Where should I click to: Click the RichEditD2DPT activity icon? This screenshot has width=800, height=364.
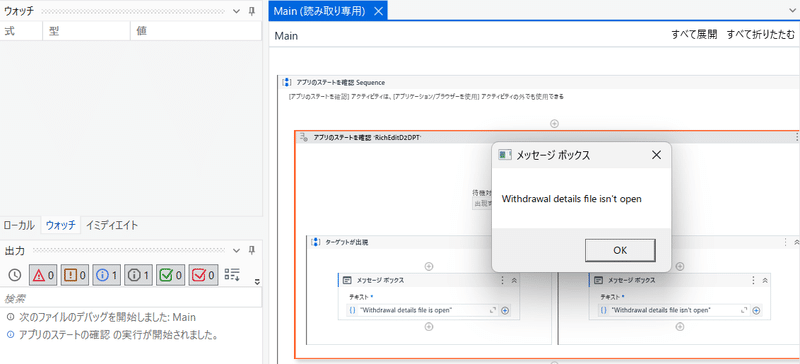[x=304, y=137]
